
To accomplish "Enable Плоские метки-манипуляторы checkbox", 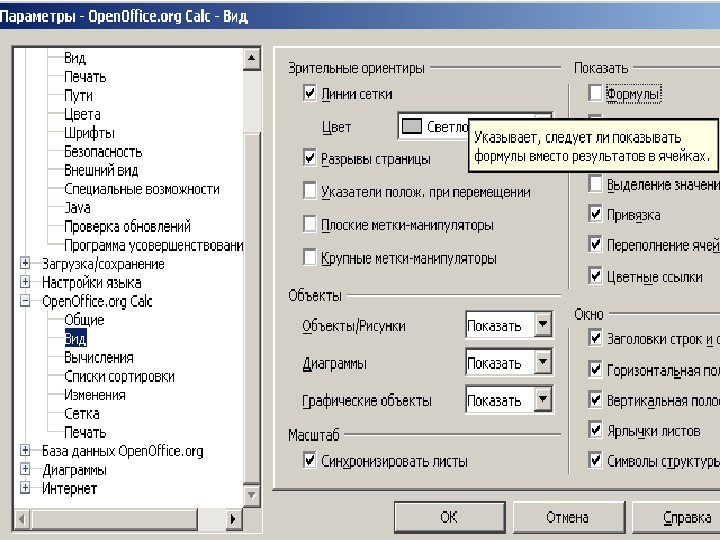I will 309,224.
